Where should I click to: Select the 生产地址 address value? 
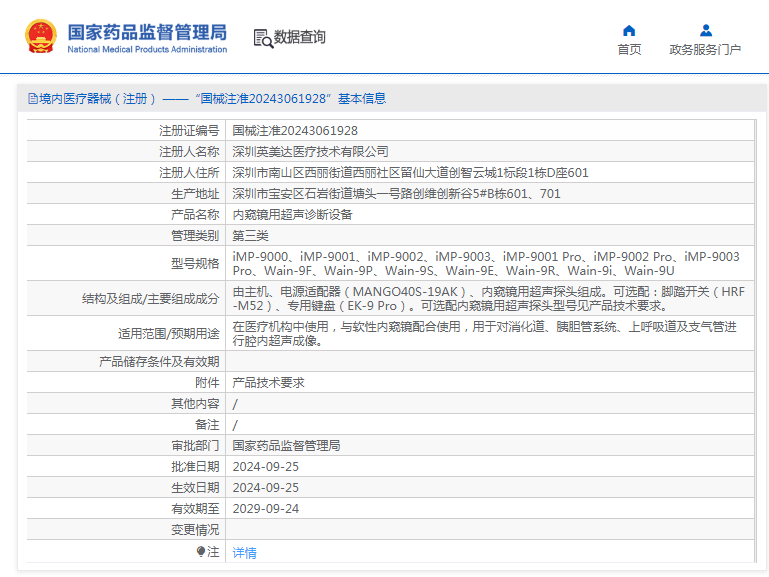click(396, 194)
